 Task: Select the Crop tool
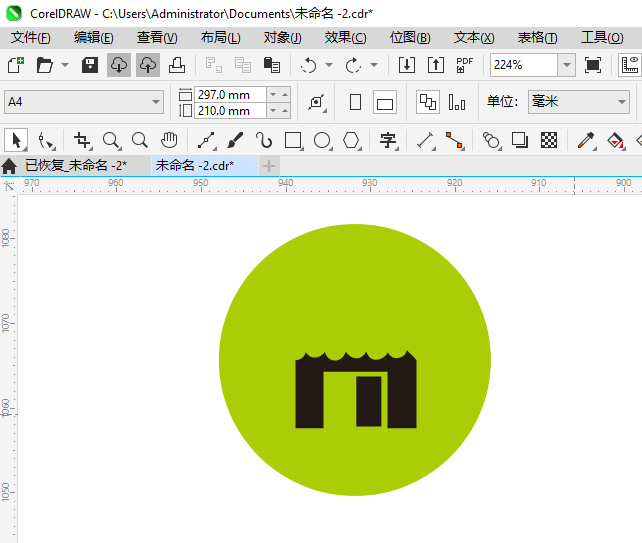tap(82, 140)
